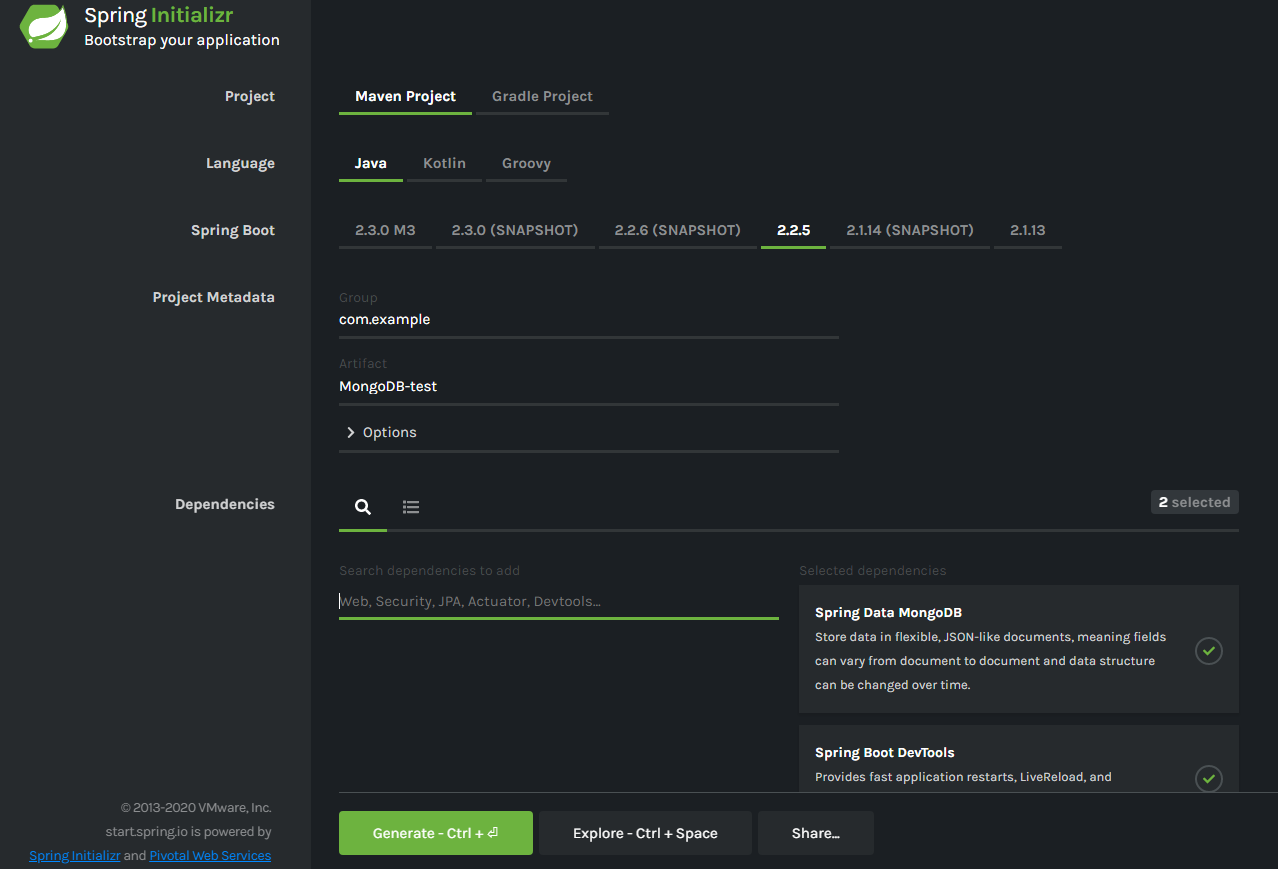Select Spring Boot version 2.3.0 M3

pos(385,230)
